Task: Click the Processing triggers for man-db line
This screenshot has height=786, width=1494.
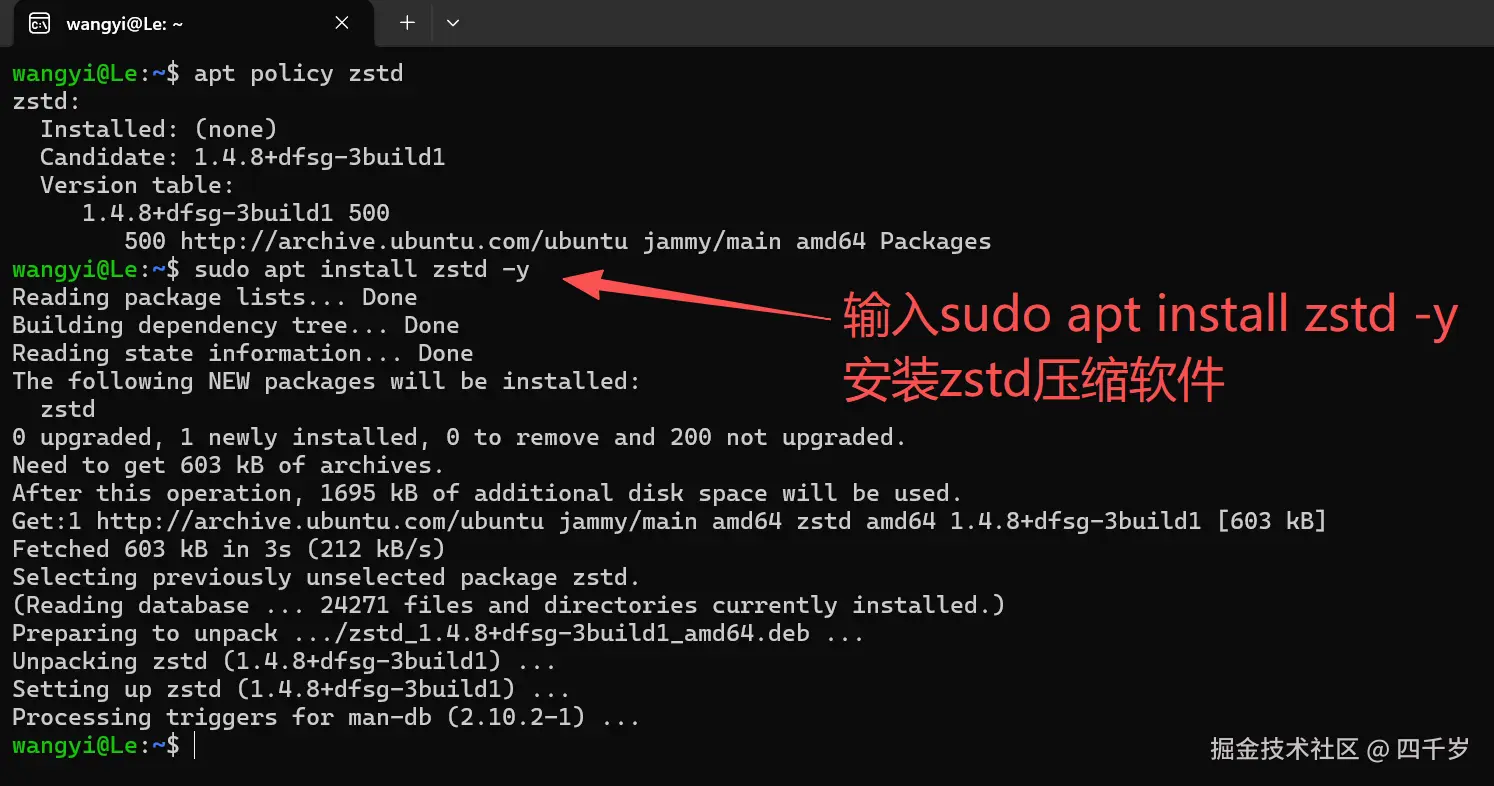Action: [325, 716]
